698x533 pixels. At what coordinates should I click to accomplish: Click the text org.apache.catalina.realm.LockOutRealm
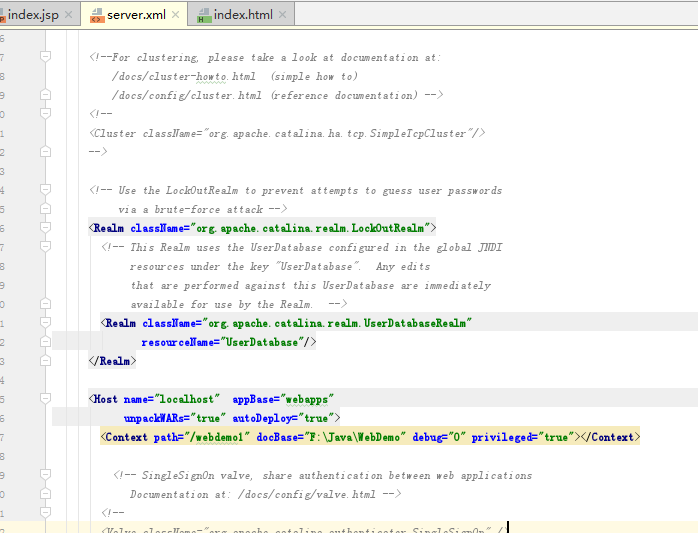coord(310,228)
